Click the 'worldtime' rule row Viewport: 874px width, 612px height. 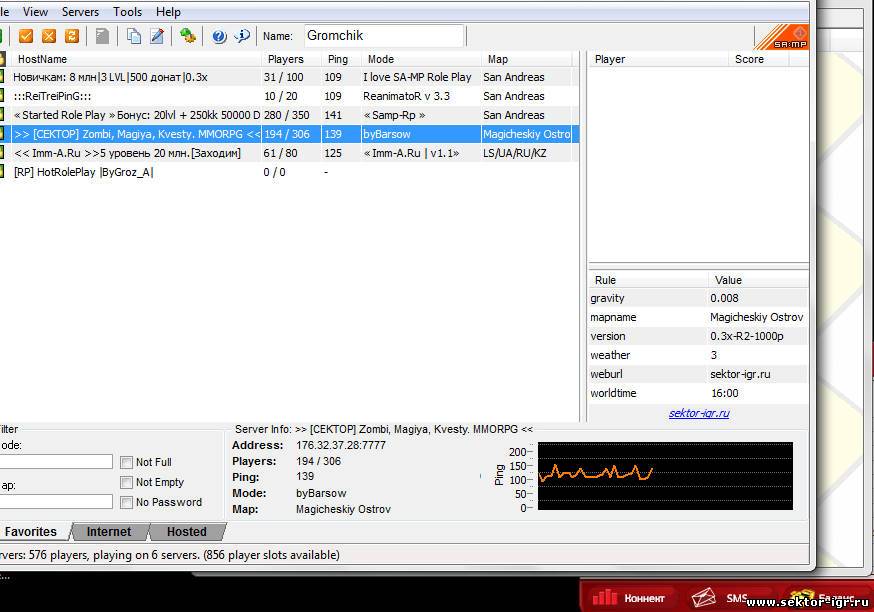[x=698, y=393]
